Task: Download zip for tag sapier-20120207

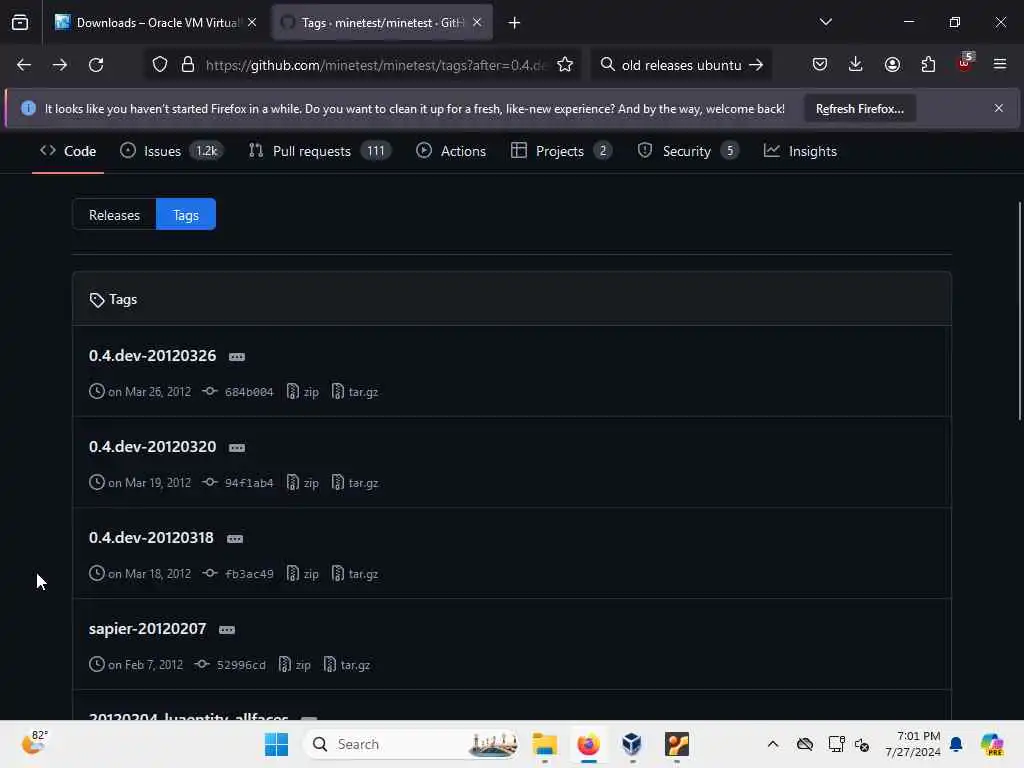Action: [x=295, y=664]
